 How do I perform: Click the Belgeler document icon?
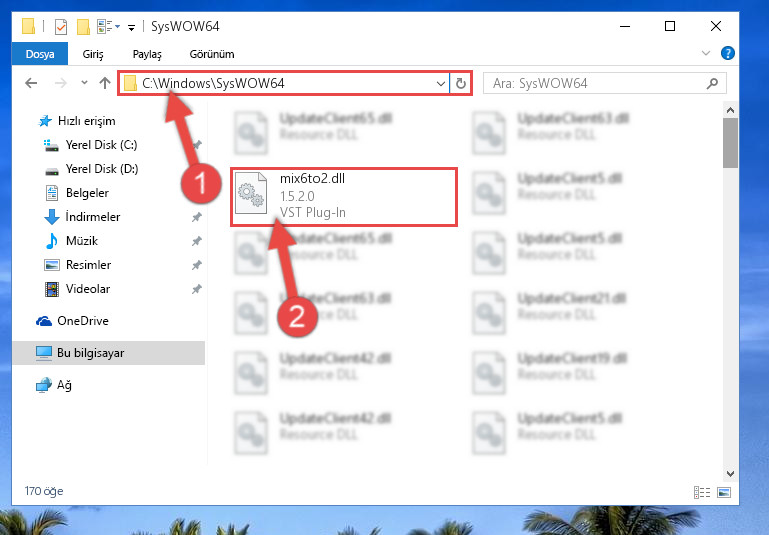pos(51,193)
